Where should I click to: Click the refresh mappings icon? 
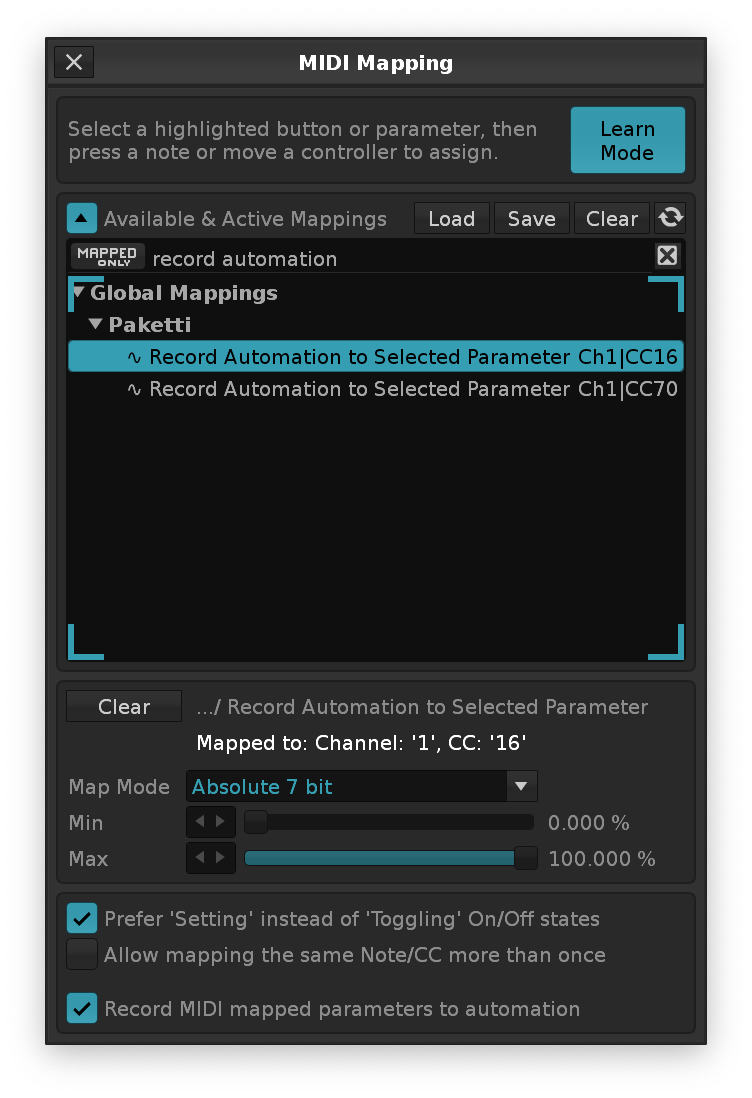point(670,218)
